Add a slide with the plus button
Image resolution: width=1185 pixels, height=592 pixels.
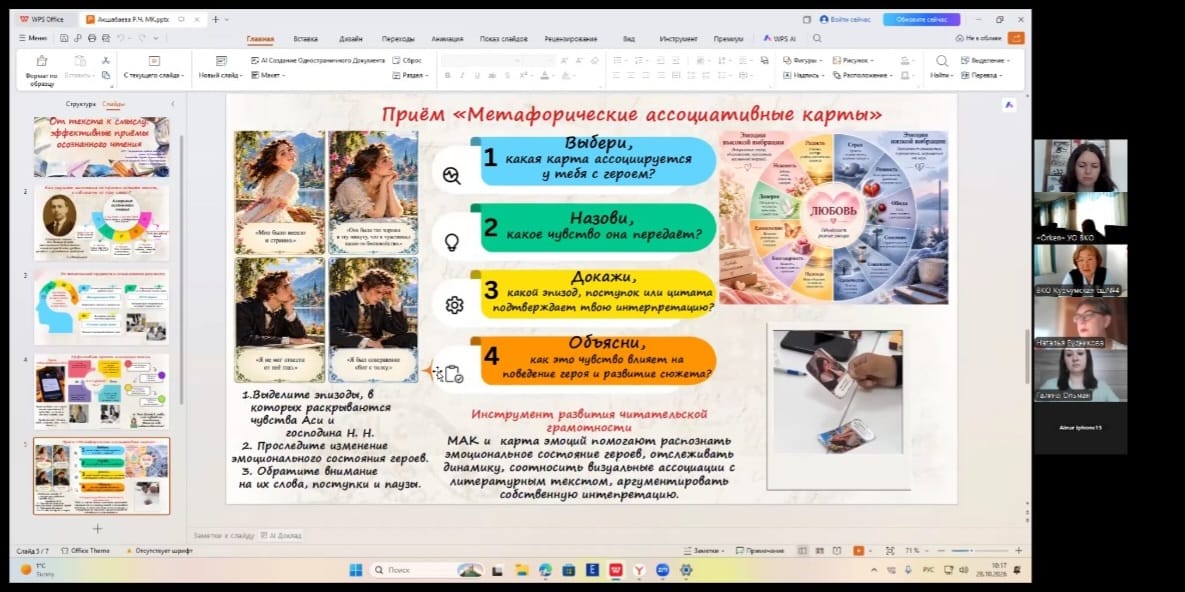click(x=97, y=528)
